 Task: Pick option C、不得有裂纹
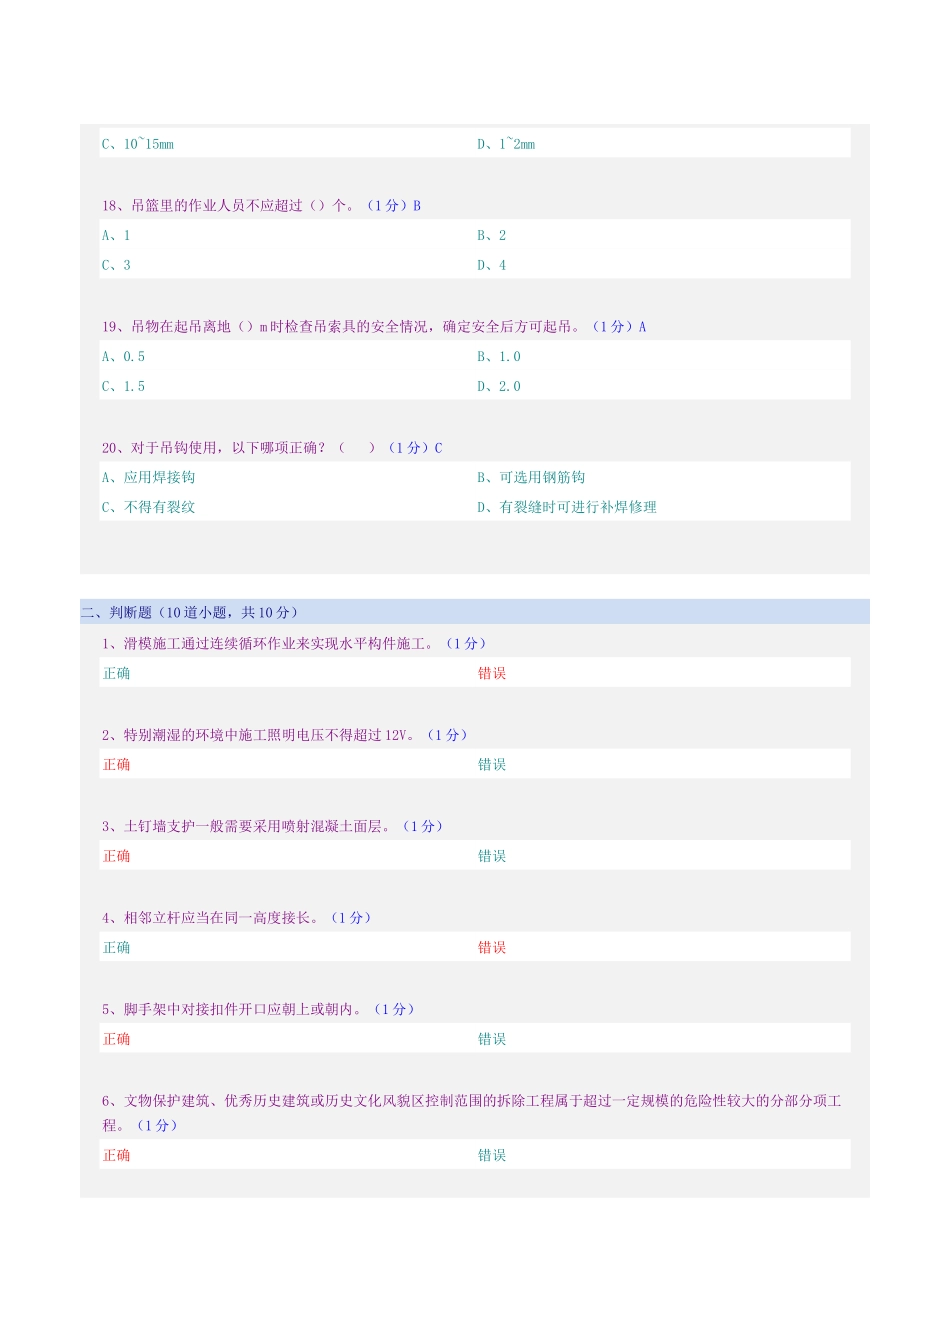coord(148,508)
